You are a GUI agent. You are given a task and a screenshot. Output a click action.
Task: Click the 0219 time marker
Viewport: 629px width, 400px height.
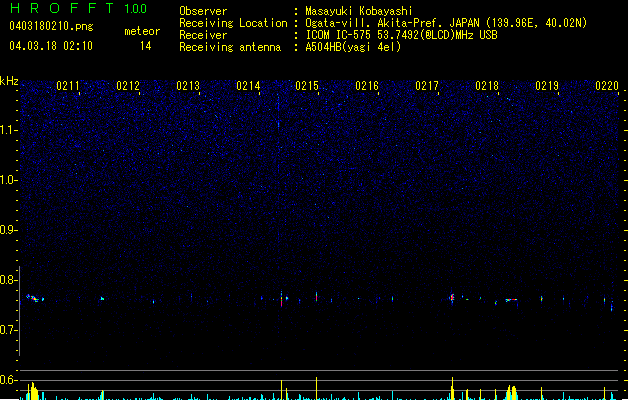(x=547, y=86)
